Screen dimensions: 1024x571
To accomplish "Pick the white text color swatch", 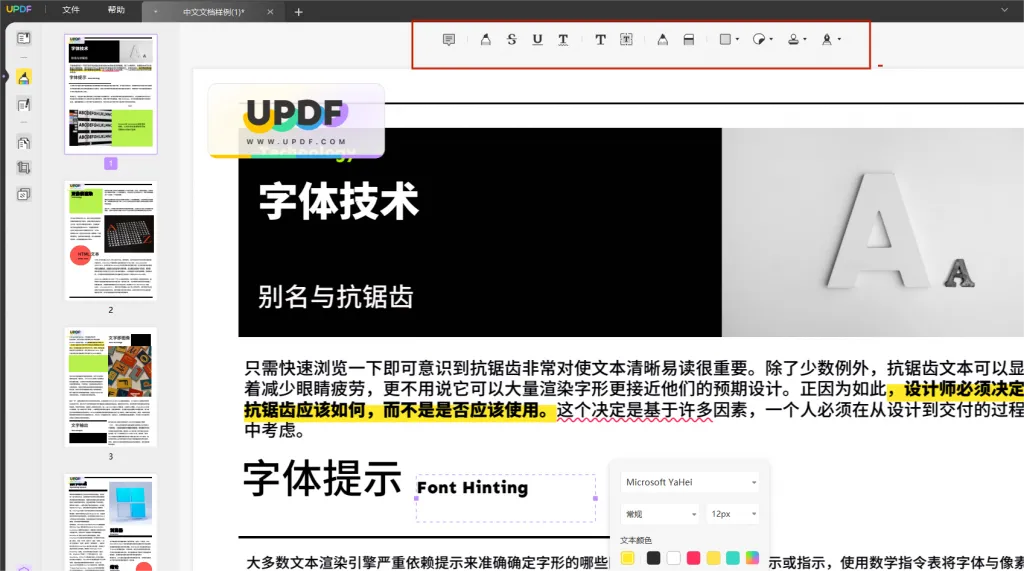I will coord(673,558).
